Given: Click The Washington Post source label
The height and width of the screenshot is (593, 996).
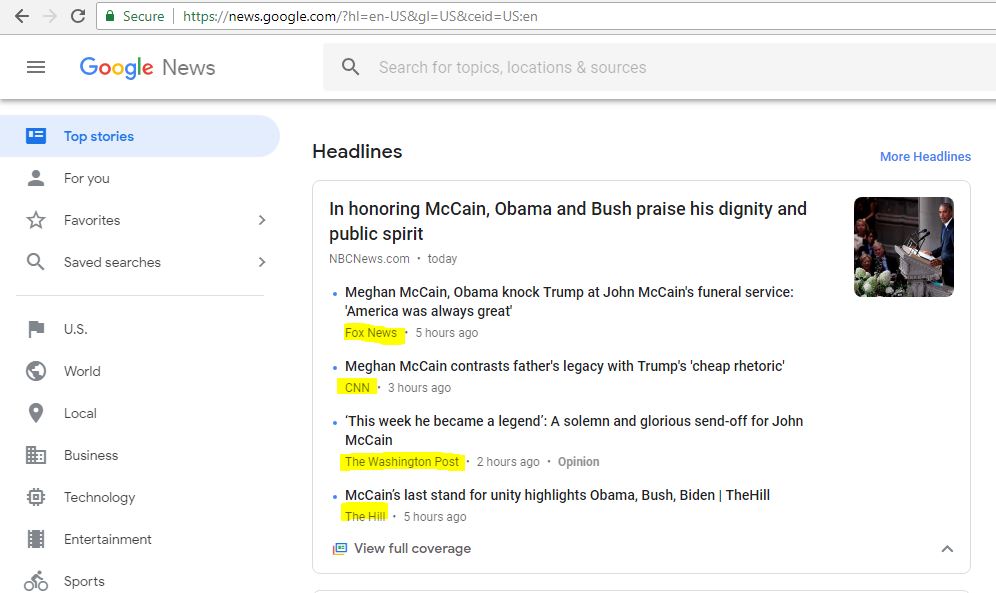Looking at the screenshot, I should pos(401,462).
